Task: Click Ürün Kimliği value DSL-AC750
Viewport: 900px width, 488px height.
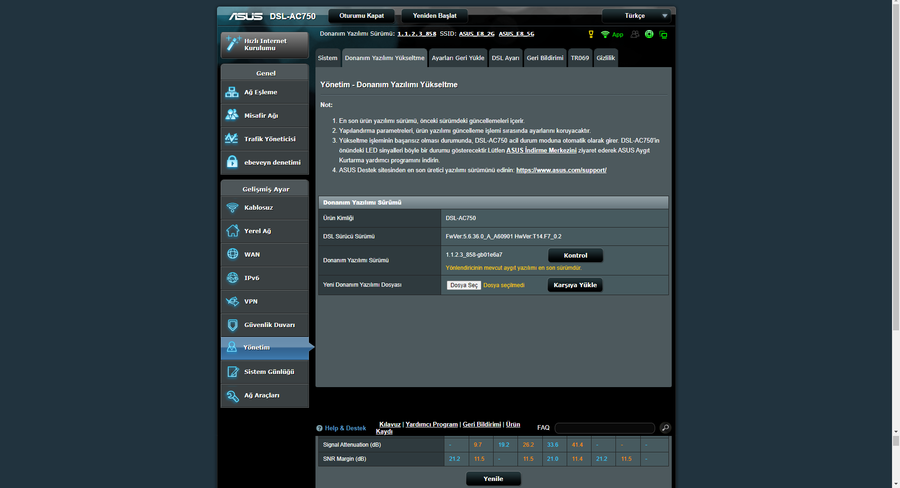Action: (x=460, y=218)
